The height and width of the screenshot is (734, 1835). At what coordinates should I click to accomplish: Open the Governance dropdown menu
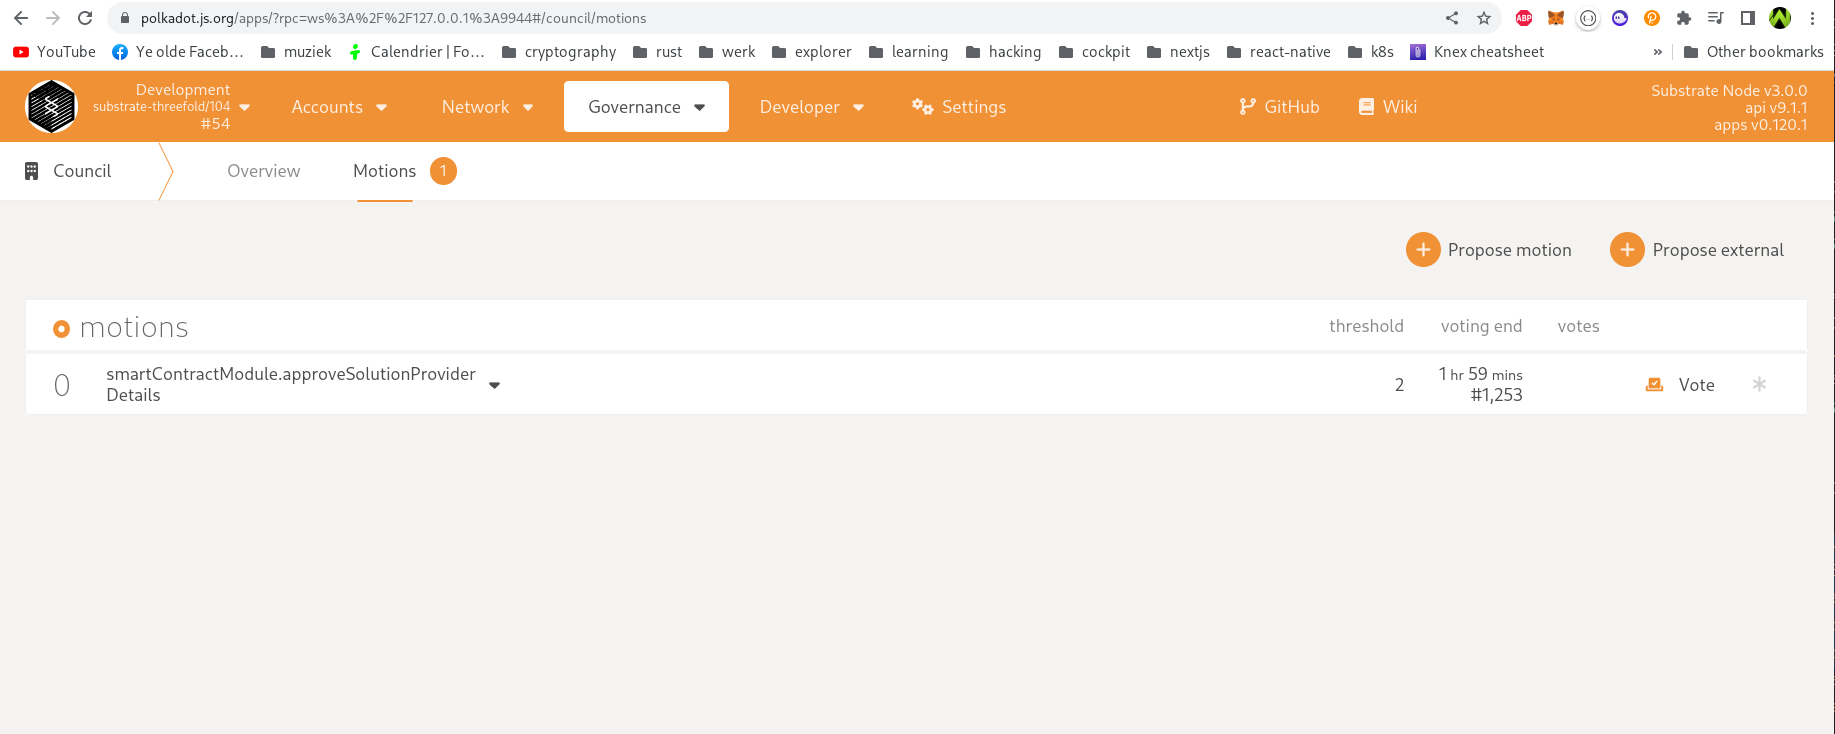[646, 107]
